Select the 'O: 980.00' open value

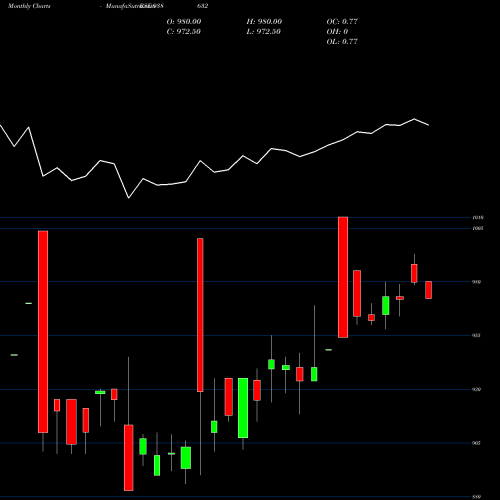184,22
